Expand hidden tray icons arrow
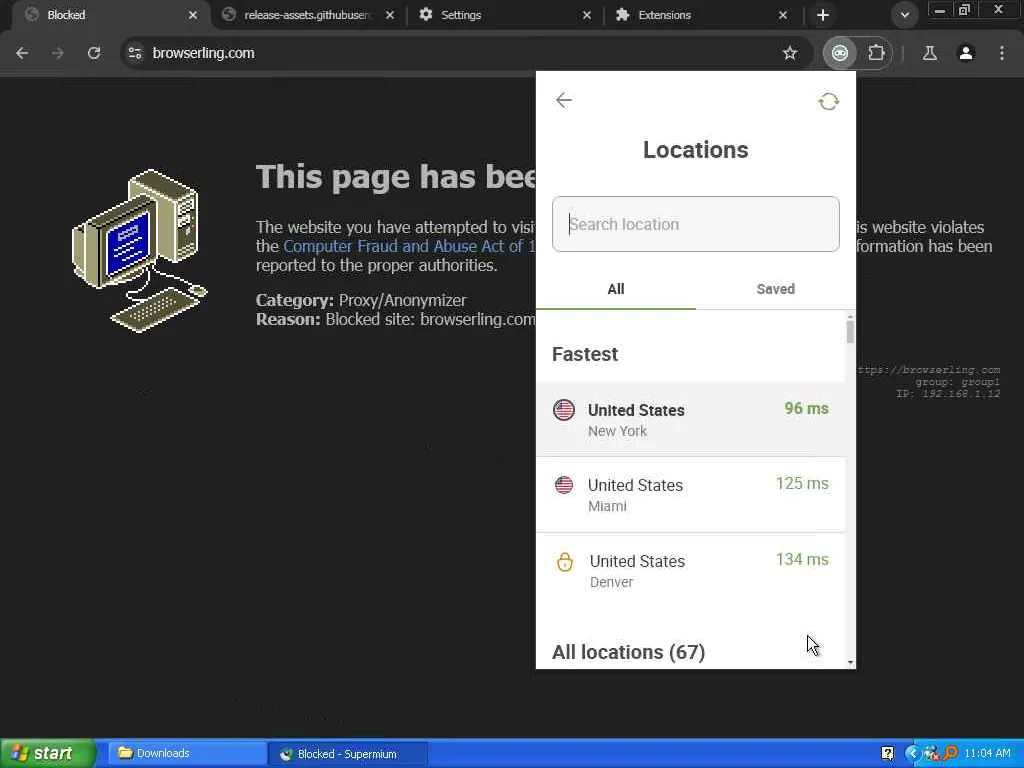The width and height of the screenshot is (1024, 768). [x=912, y=754]
